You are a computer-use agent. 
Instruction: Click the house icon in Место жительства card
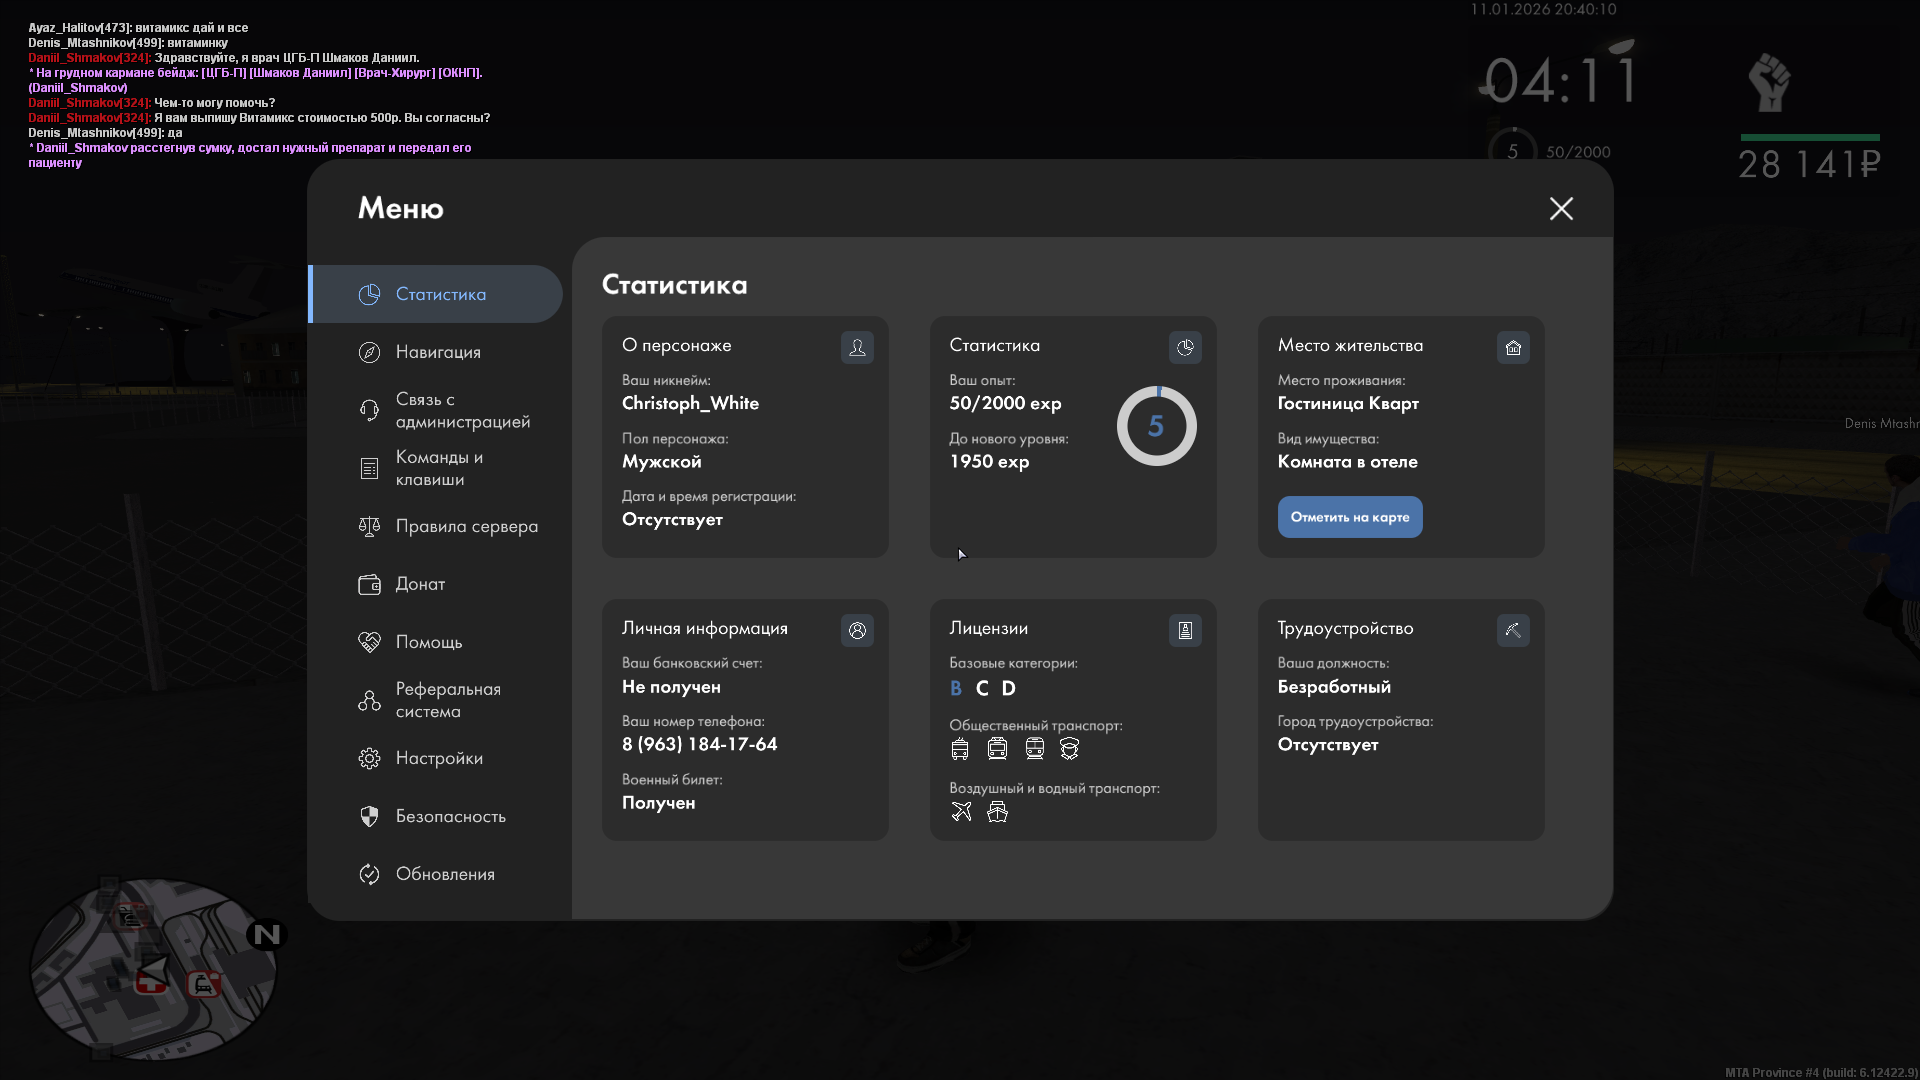pyautogui.click(x=1513, y=347)
